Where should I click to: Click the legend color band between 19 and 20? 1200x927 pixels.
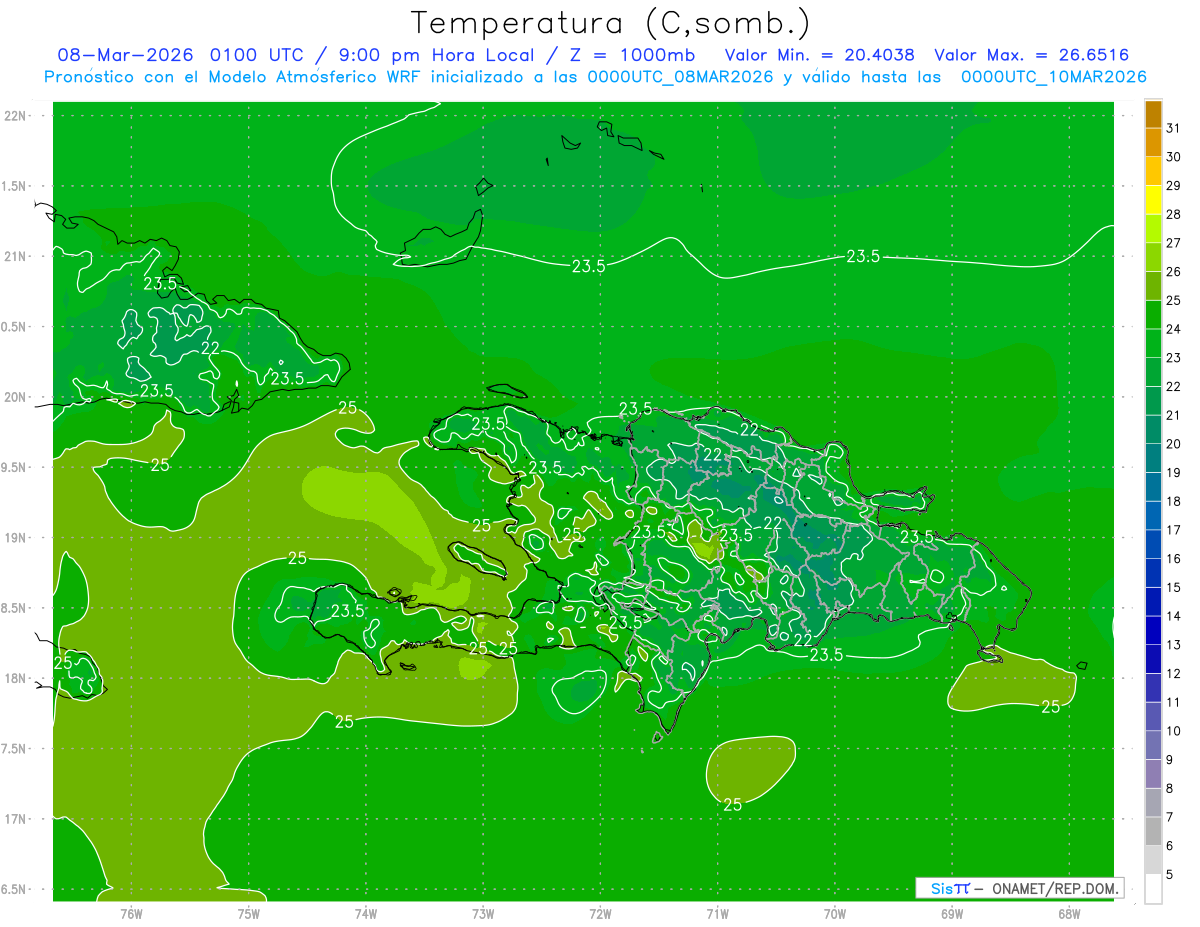1153,459
